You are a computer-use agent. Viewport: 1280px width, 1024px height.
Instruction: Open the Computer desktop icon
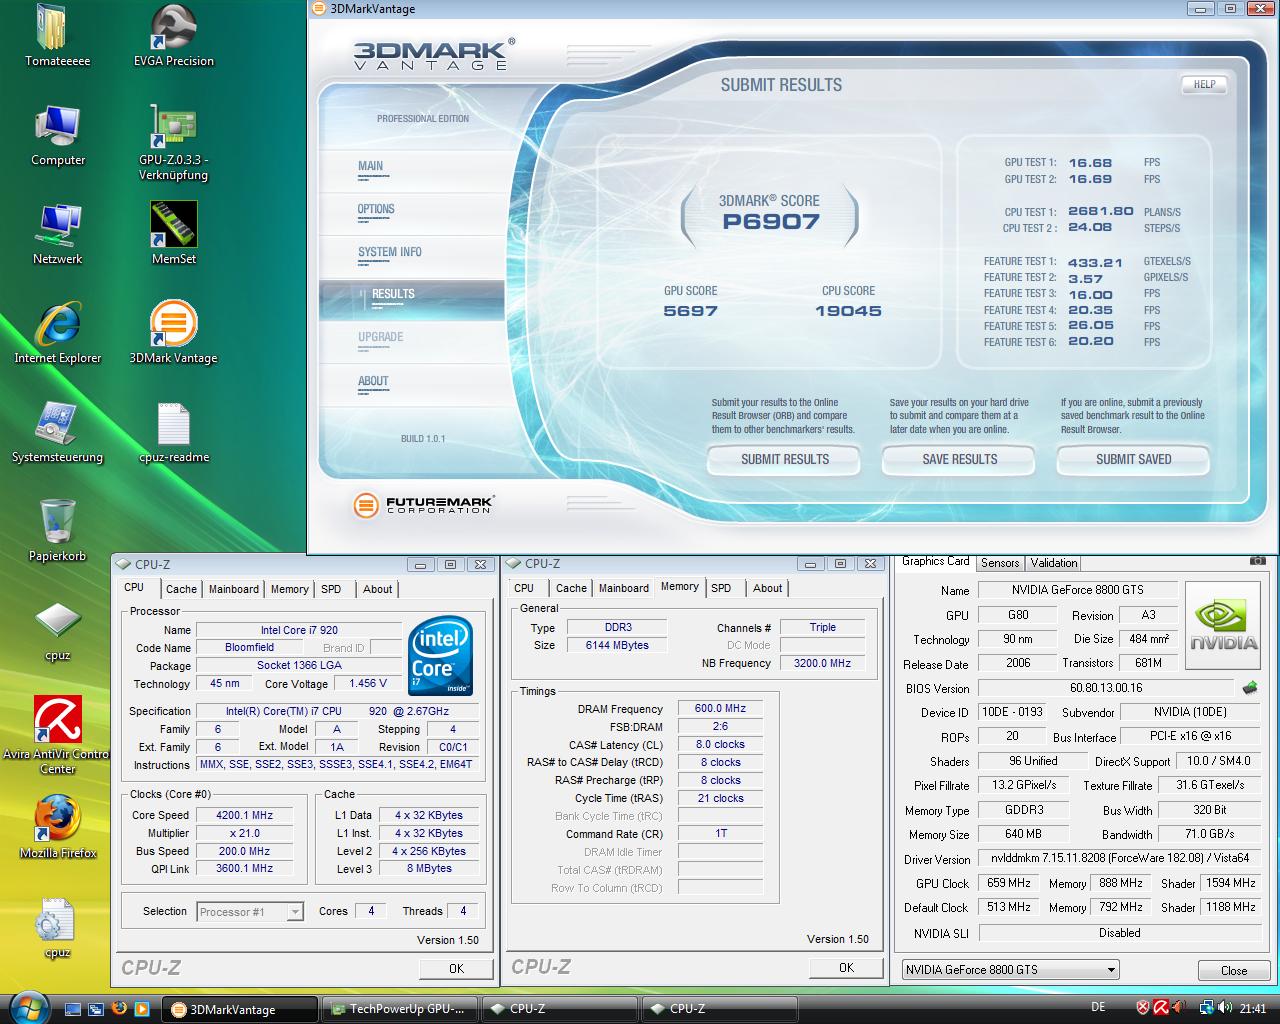pyautogui.click(x=57, y=135)
